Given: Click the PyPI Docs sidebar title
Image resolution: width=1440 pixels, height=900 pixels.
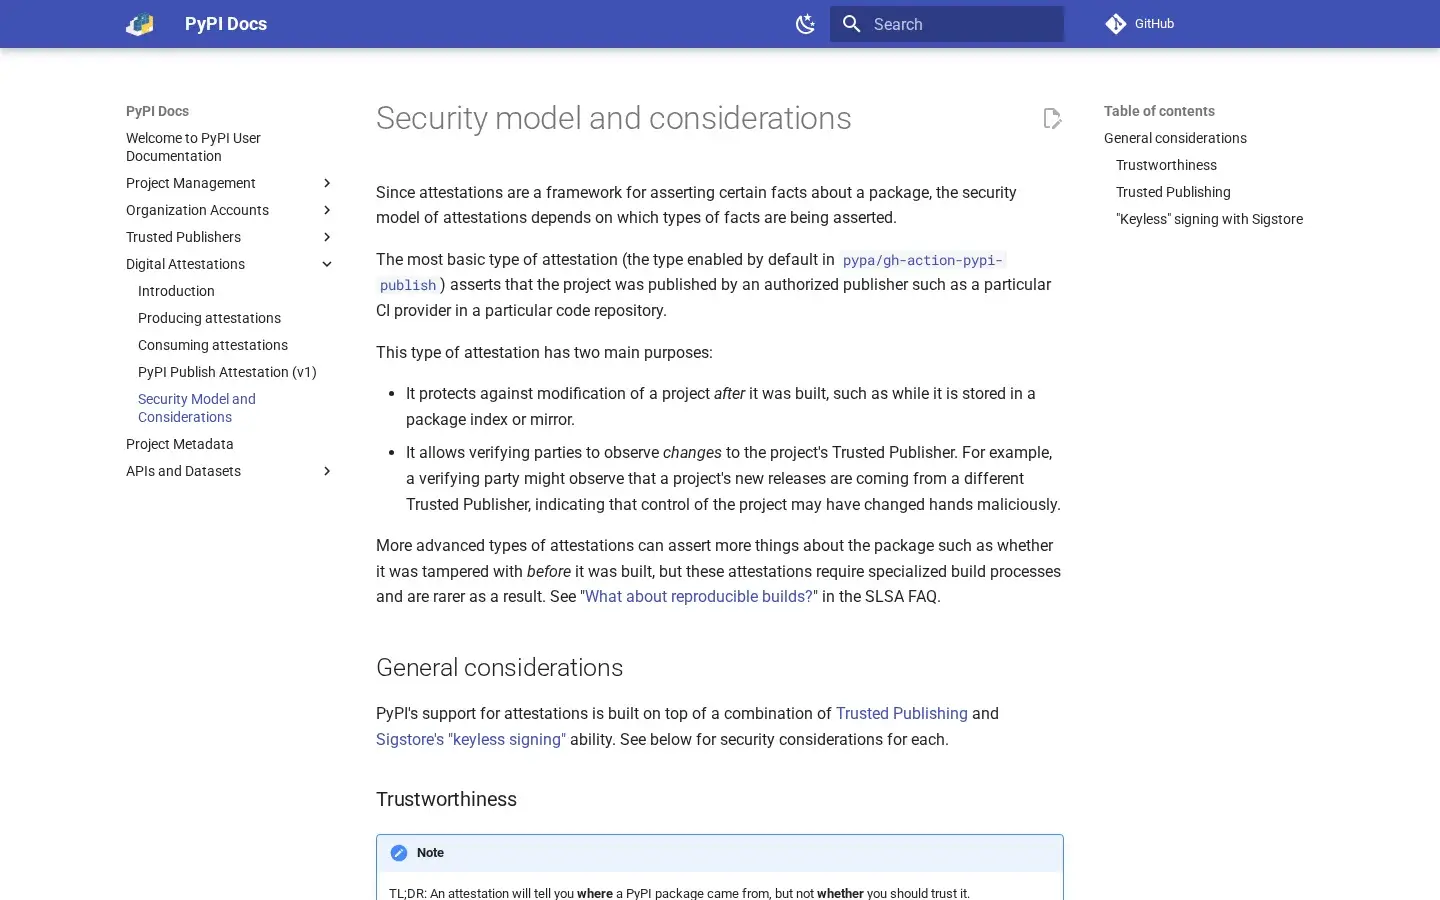Looking at the screenshot, I should pos(158,111).
